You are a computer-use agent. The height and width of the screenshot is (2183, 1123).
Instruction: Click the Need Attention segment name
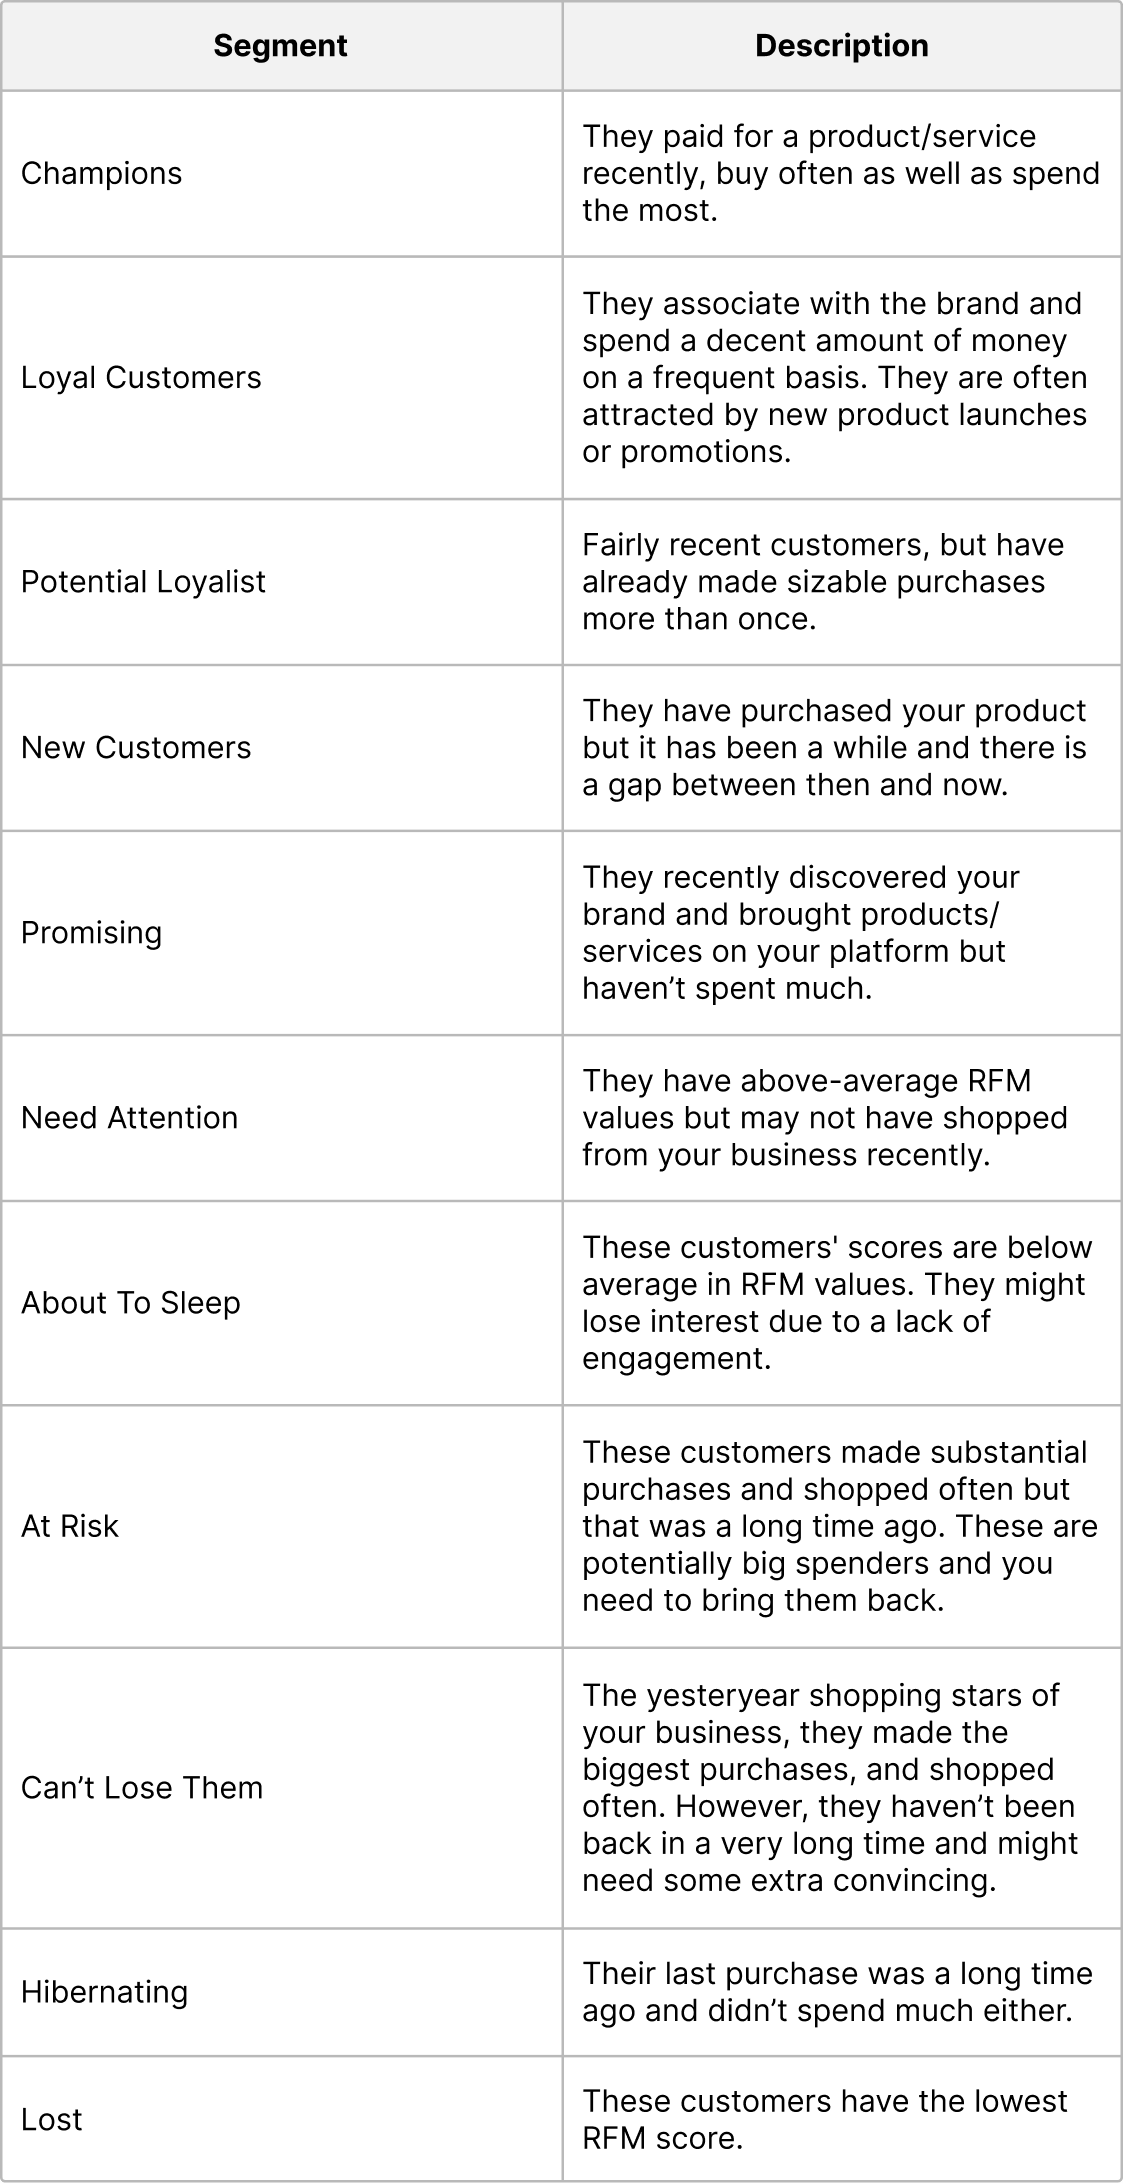pyautogui.click(x=129, y=1118)
